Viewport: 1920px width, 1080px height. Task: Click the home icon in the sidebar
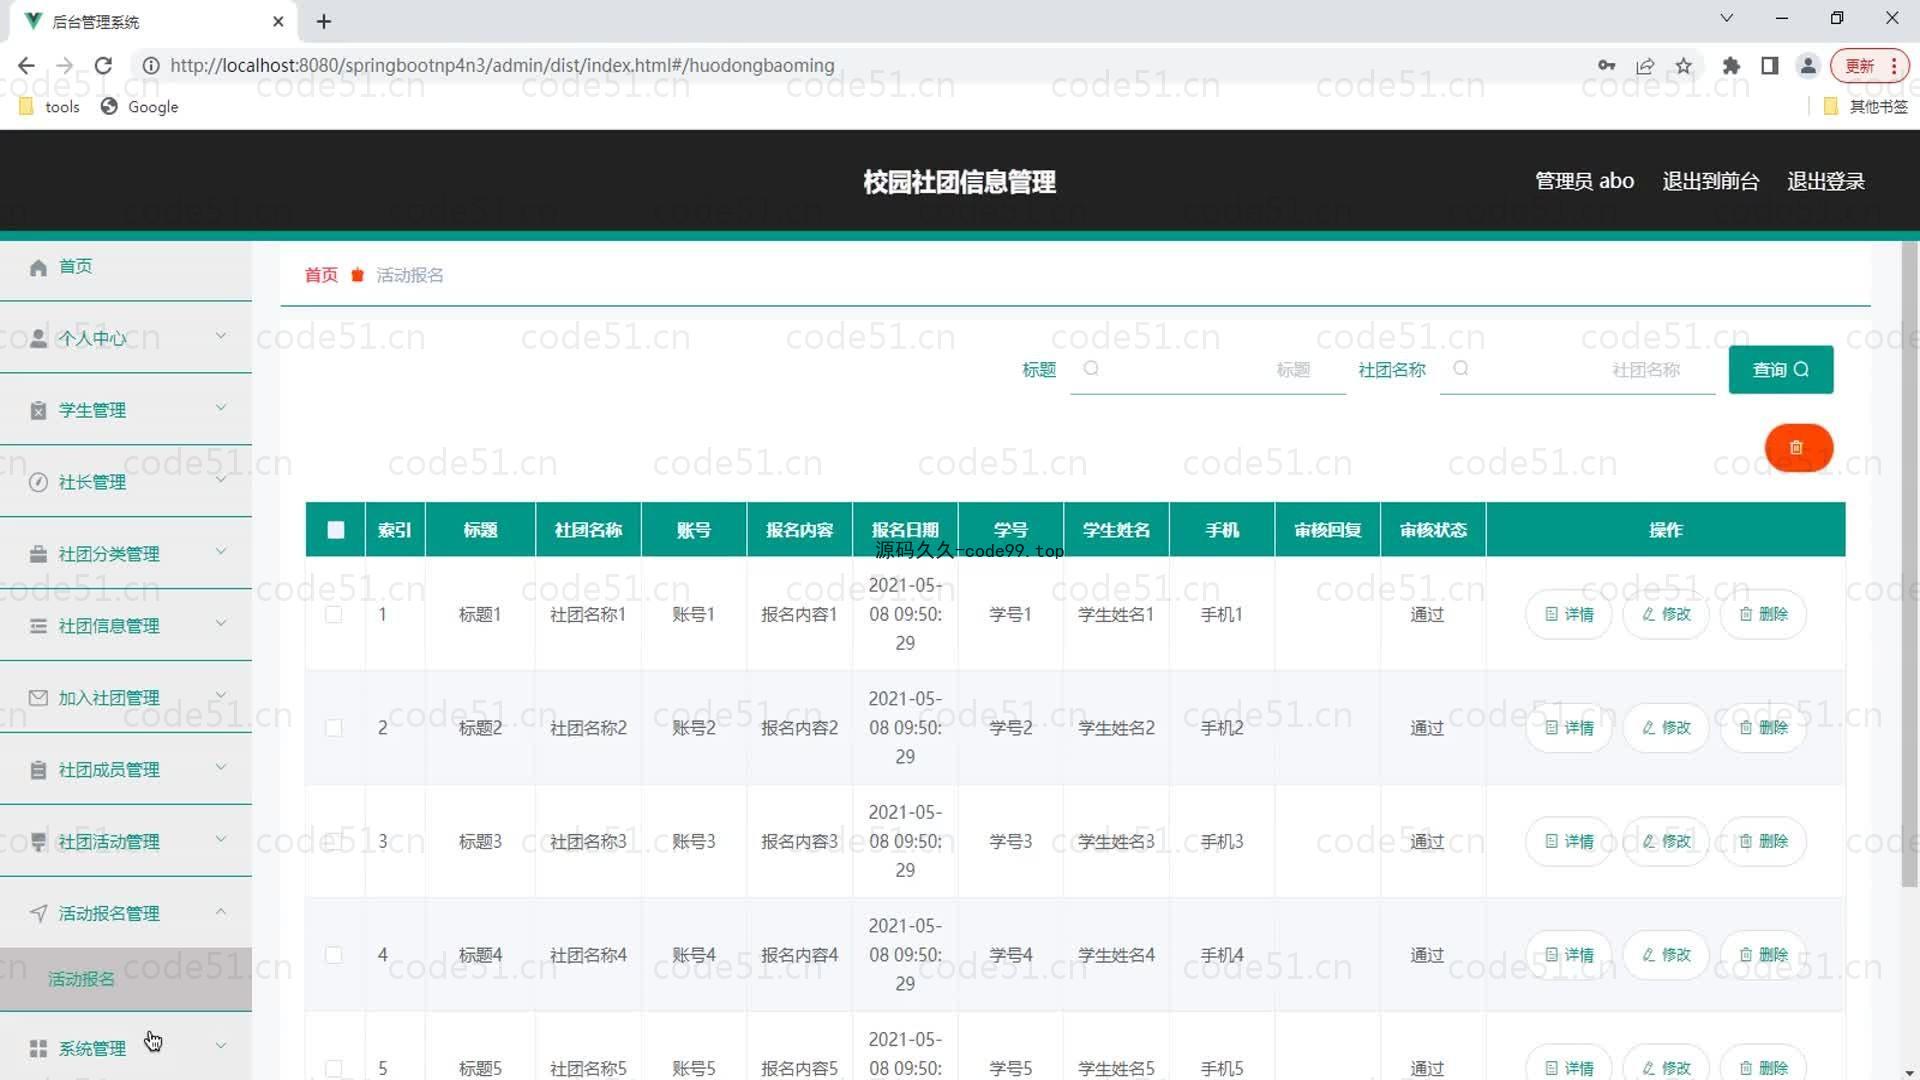point(38,267)
